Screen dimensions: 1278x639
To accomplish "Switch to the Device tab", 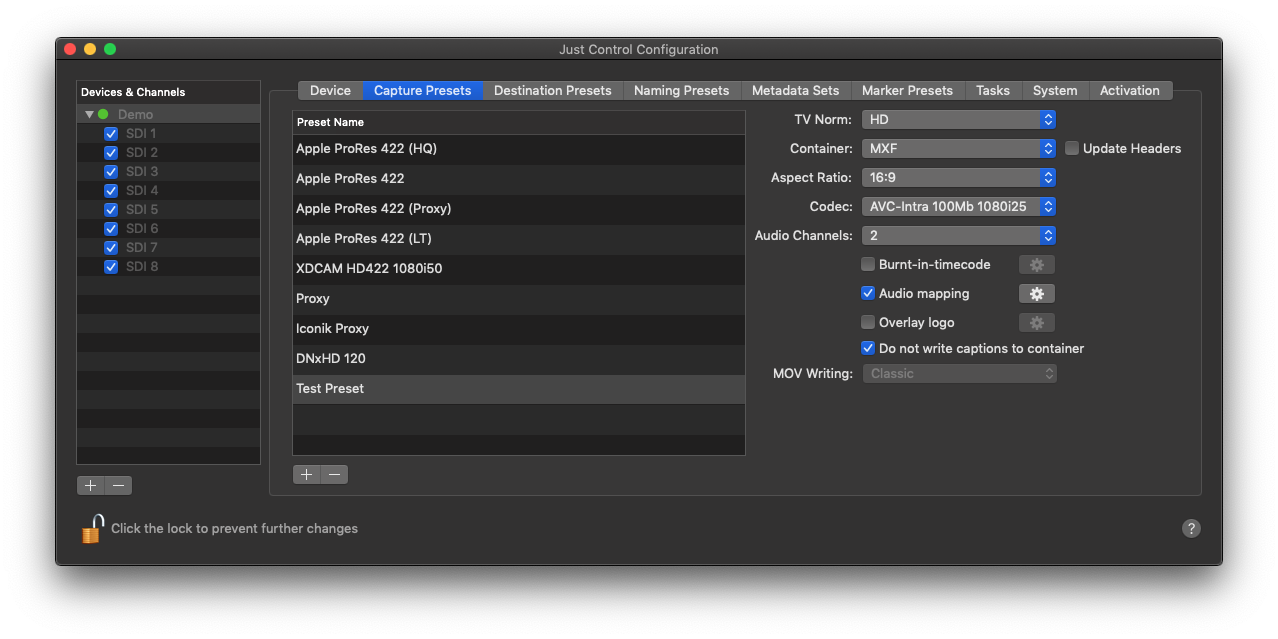I will pos(330,91).
